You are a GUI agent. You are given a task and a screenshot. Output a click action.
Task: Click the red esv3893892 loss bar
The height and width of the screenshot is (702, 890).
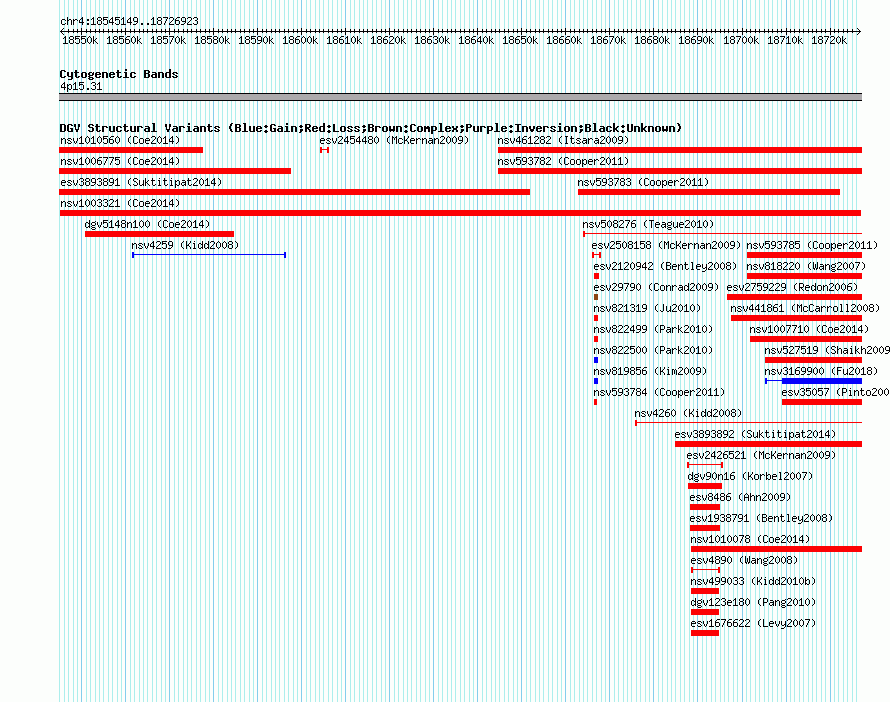(x=769, y=444)
